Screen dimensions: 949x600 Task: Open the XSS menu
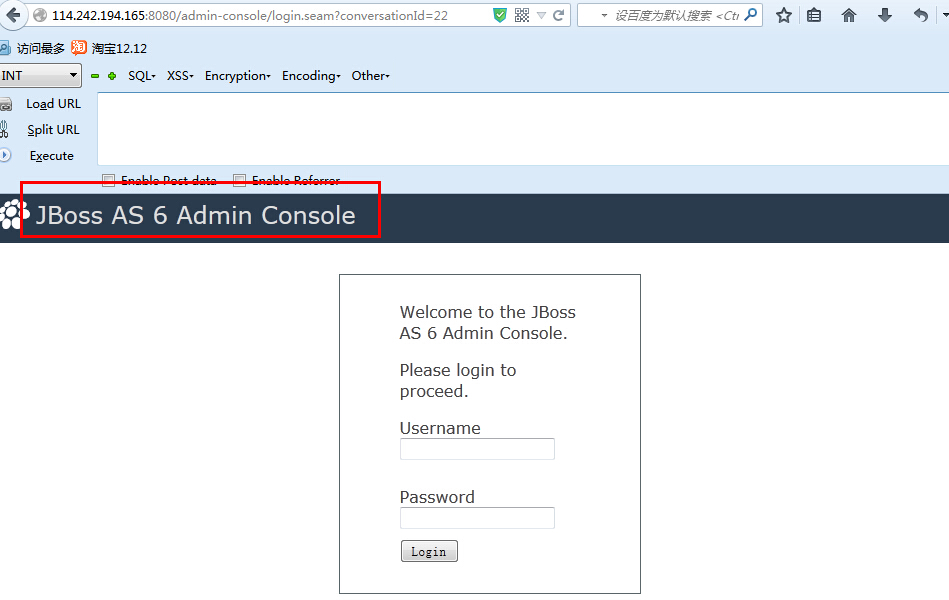[180, 76]
